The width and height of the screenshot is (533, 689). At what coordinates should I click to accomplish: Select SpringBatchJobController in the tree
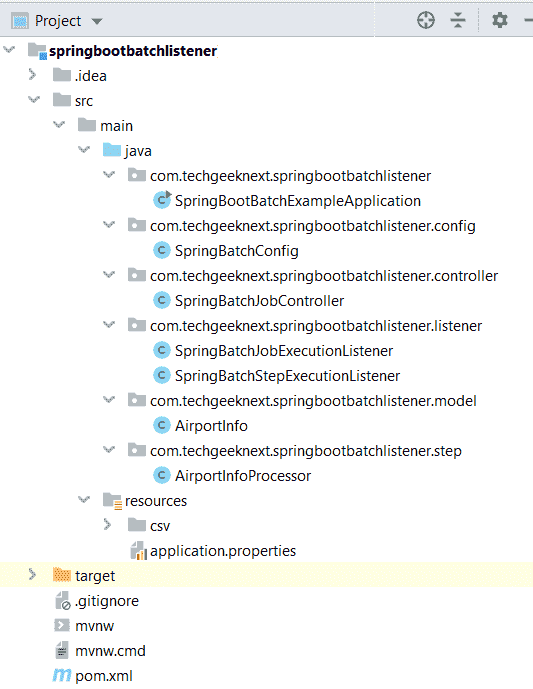coord(259,301)
